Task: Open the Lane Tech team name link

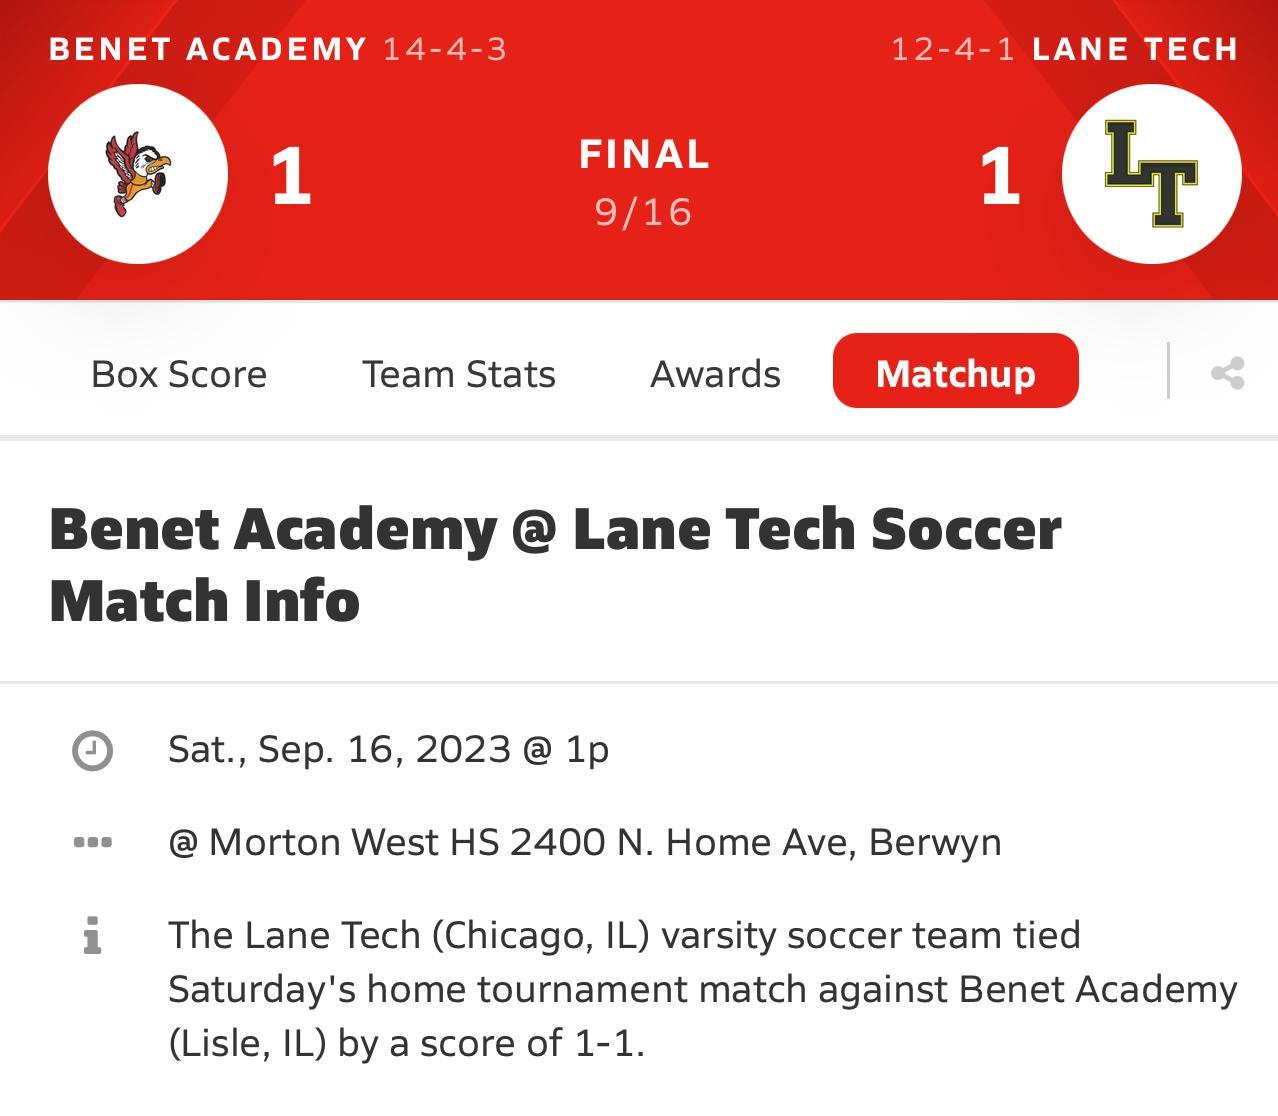Action: 1135,48
